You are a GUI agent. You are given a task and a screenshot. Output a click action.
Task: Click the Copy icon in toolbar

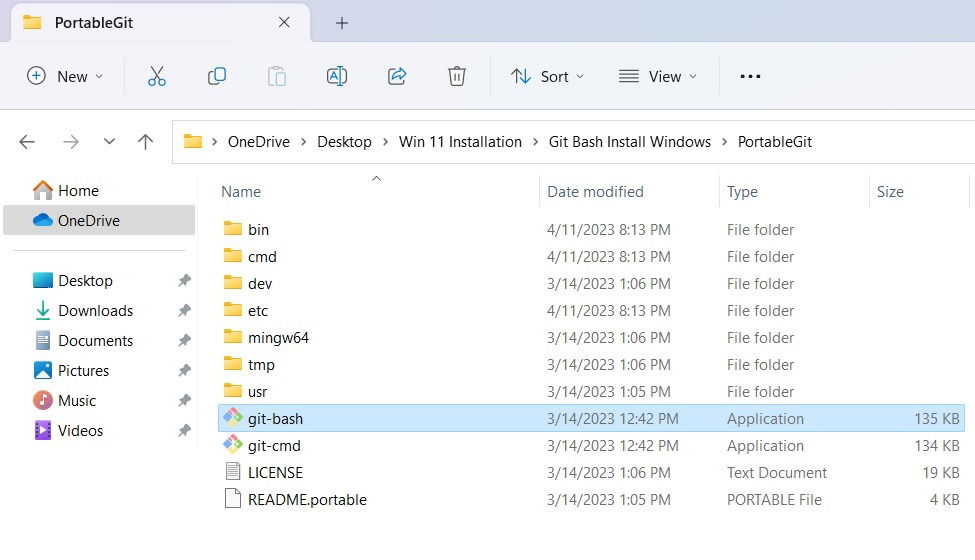coord(216,76)
